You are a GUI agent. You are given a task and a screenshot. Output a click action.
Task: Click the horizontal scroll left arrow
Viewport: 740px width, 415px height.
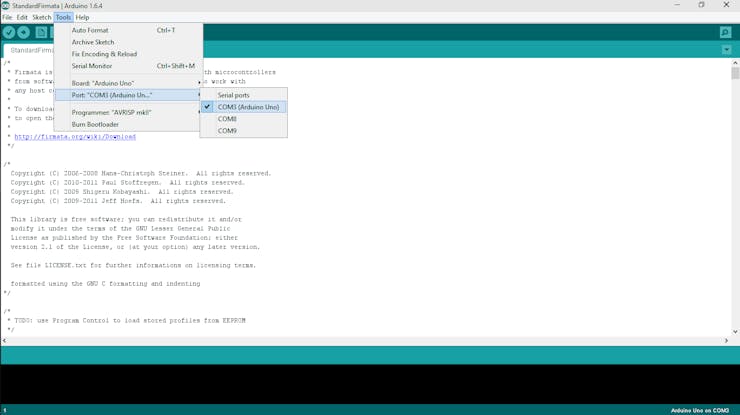click(4, 340)
